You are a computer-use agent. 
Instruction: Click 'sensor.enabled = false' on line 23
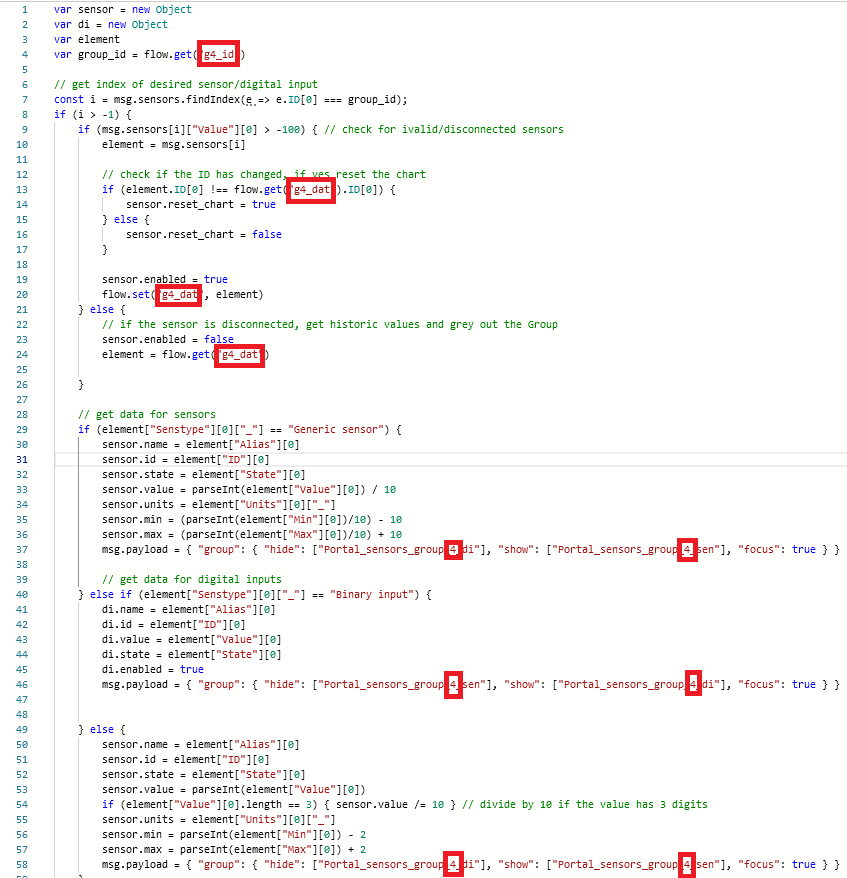[168, 339]
